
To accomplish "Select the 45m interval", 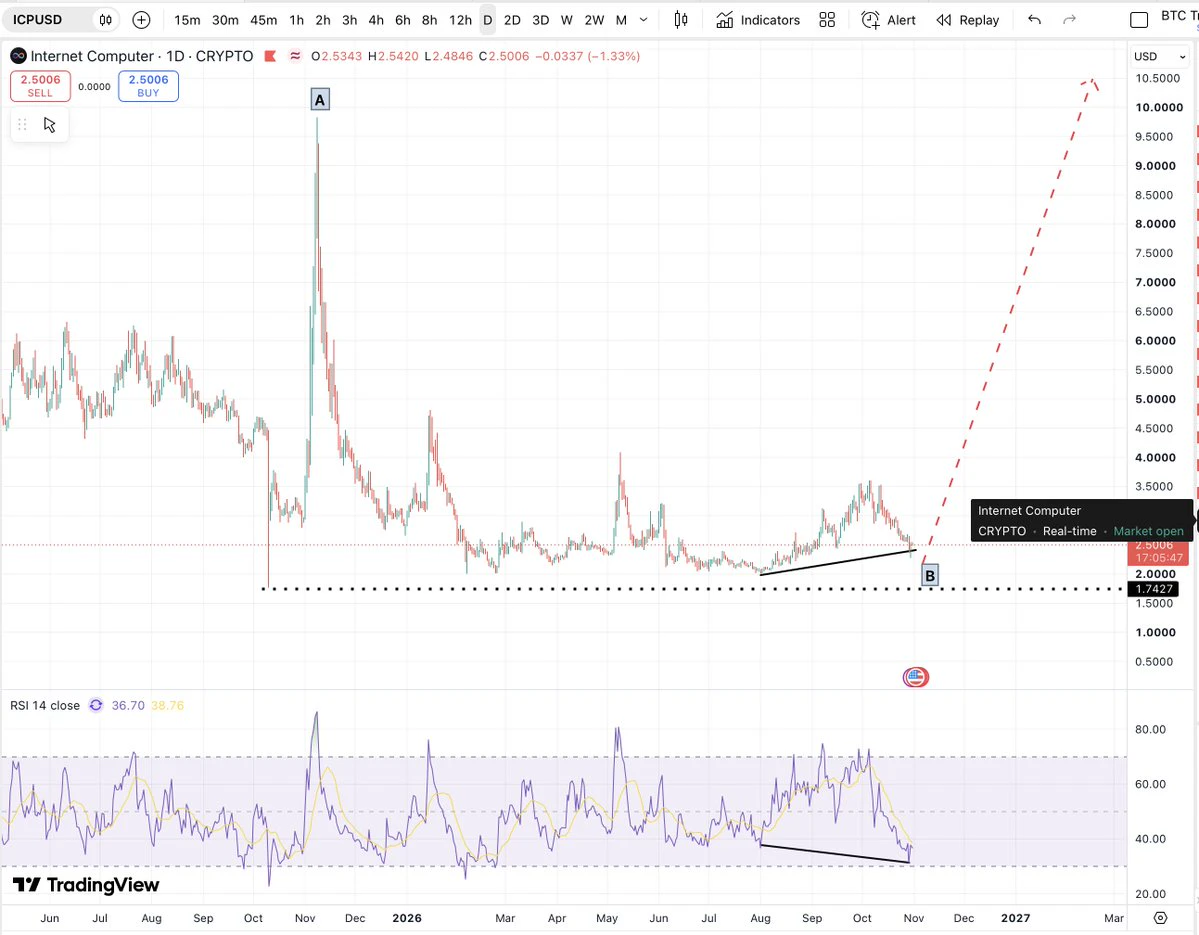I will point(264,20).
